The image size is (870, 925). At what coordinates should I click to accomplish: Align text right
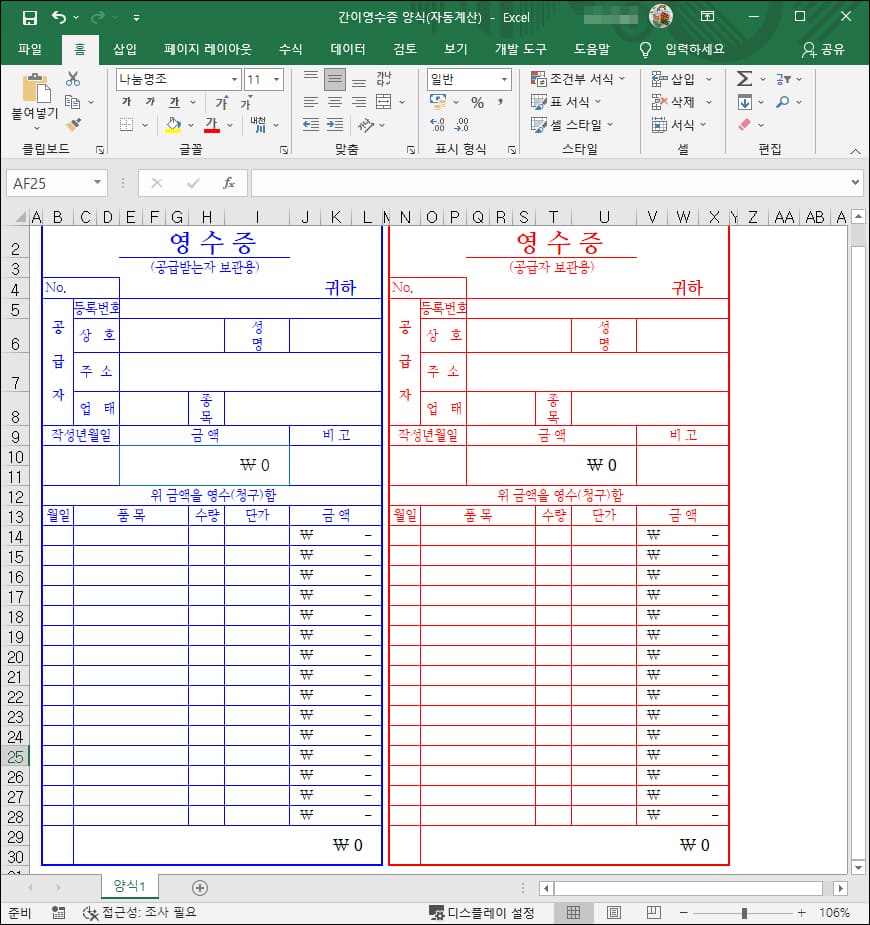[x=359, y=102]
